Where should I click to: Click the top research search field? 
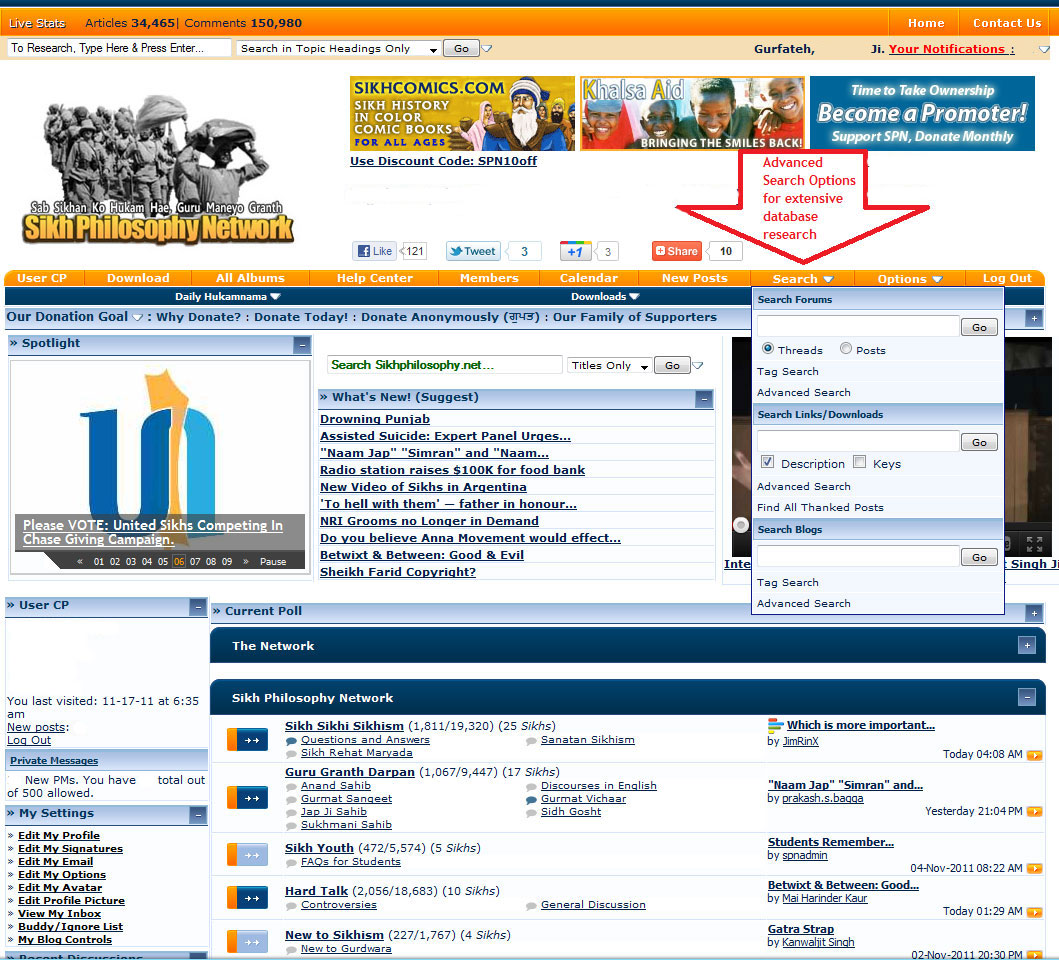(x=119, y=48)
